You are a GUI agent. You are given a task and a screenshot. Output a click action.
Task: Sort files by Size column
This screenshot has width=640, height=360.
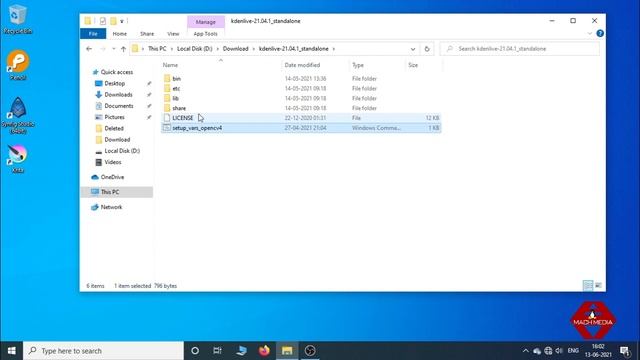pyautogui.click(x=413, y=65)
